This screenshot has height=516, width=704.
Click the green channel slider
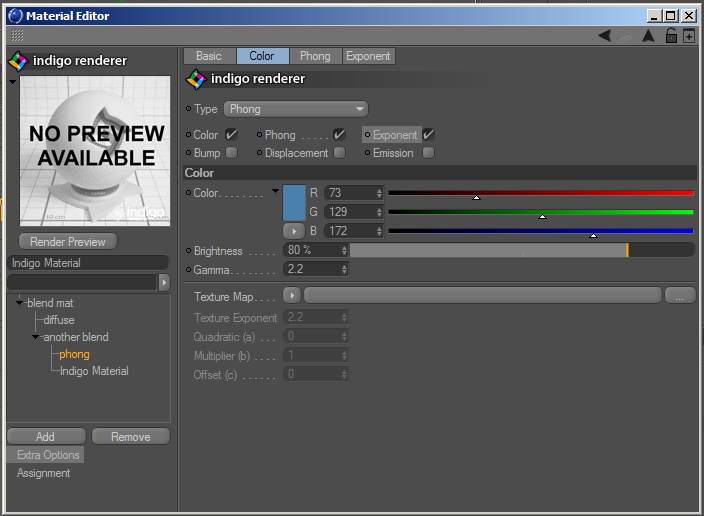pyautogui.click(x=541, y=212)
